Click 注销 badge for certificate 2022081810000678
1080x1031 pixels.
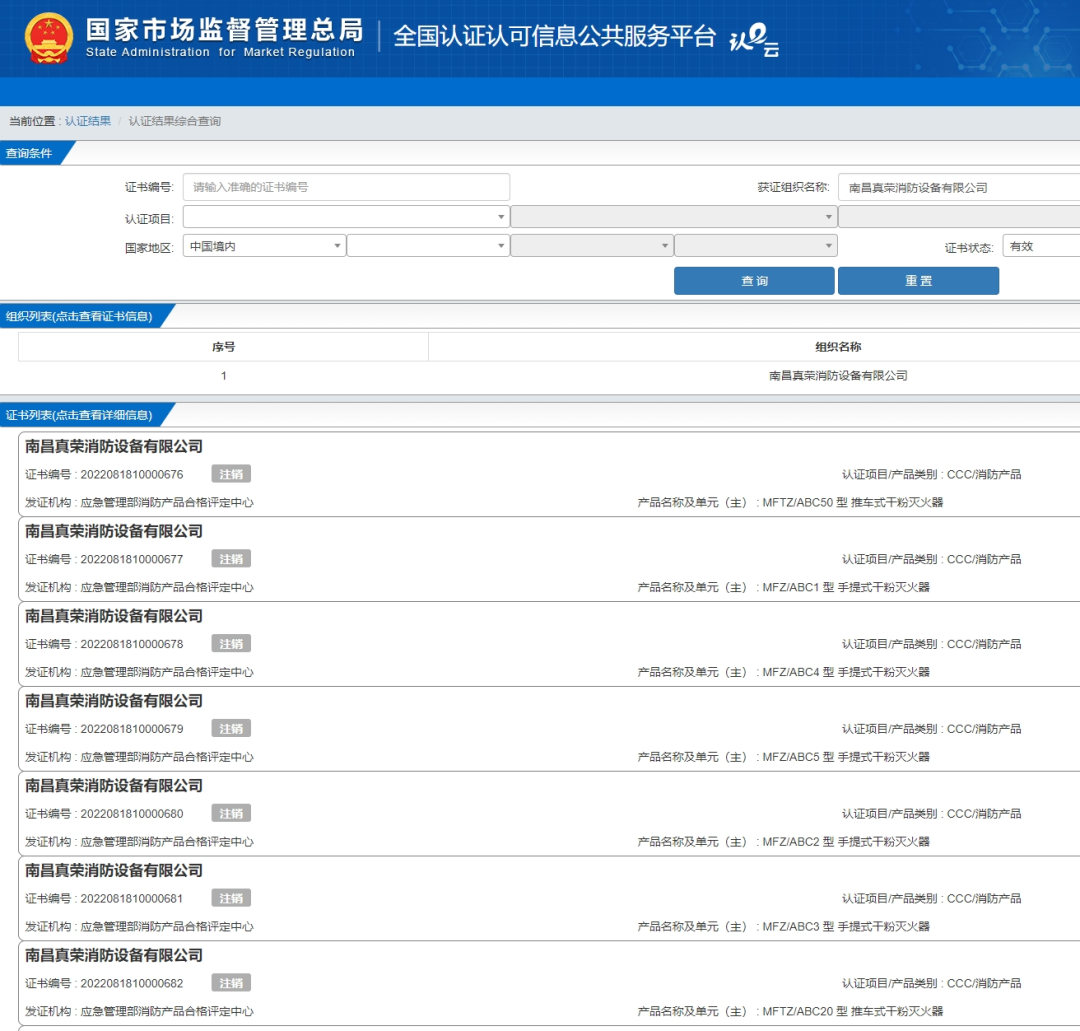point(231,643)
